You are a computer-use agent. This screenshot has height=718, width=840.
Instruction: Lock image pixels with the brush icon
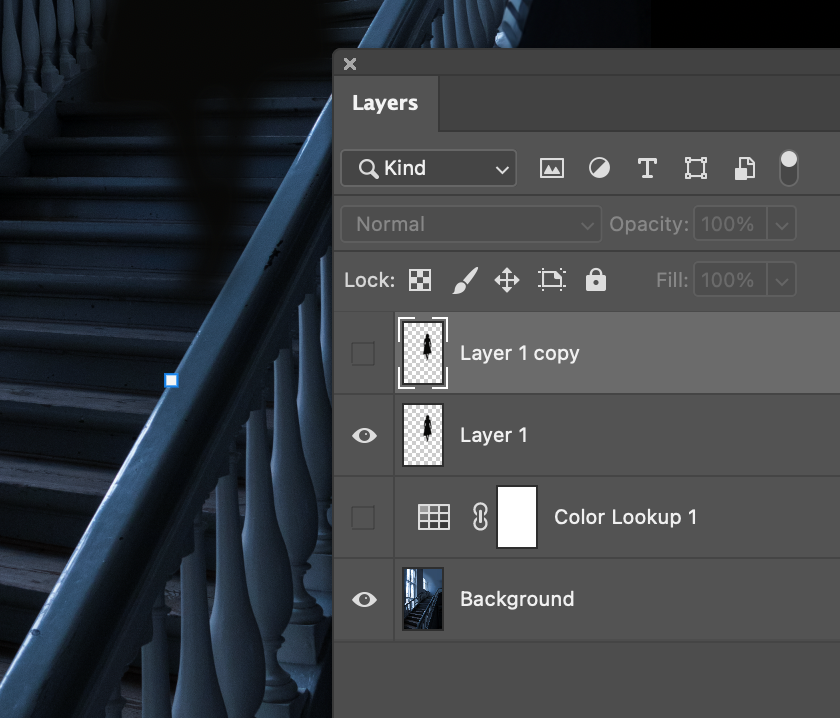pyautogui.click(x=463, y=280)
